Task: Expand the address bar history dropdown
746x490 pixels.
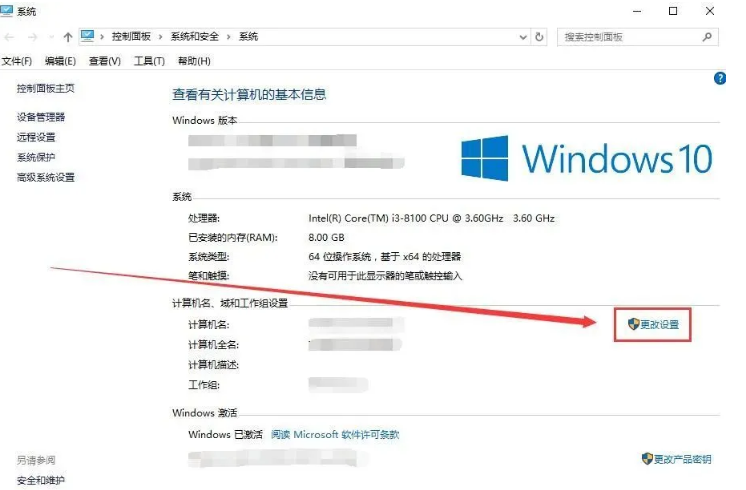Action: click(x=523, y=37)
